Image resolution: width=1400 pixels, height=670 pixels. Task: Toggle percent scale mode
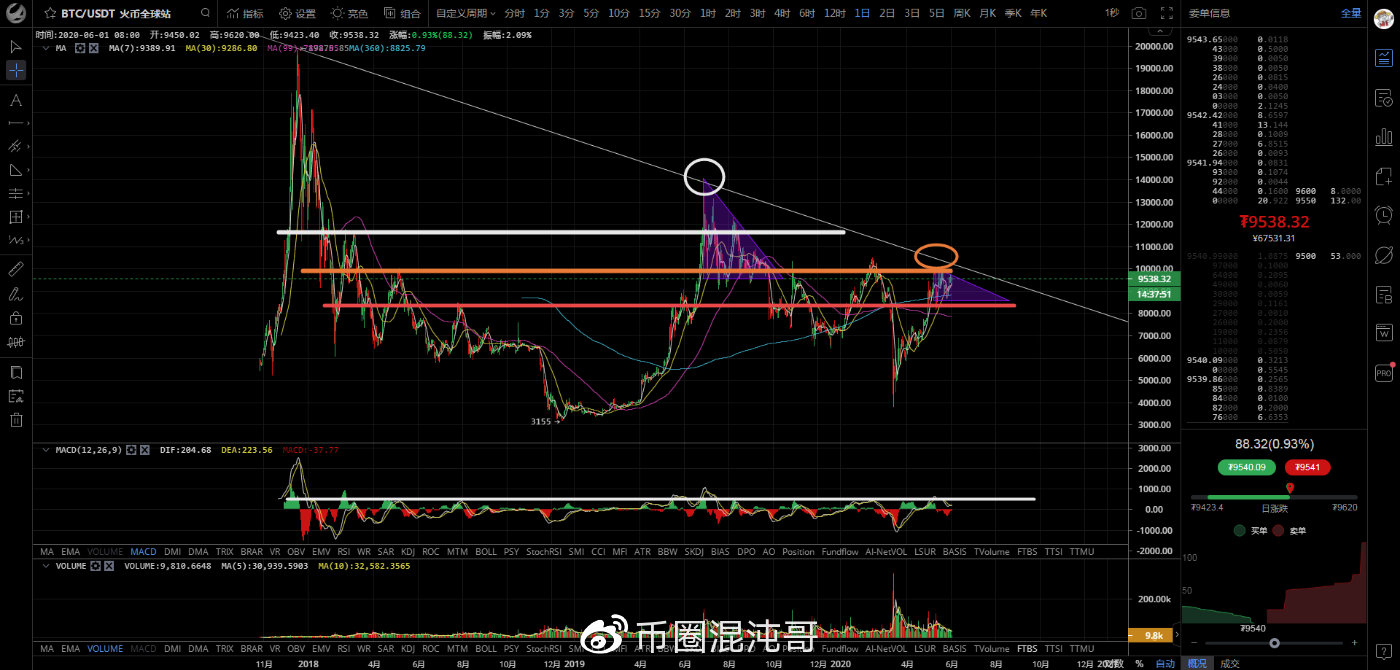pyautogui.click(x=1138, y=663)
